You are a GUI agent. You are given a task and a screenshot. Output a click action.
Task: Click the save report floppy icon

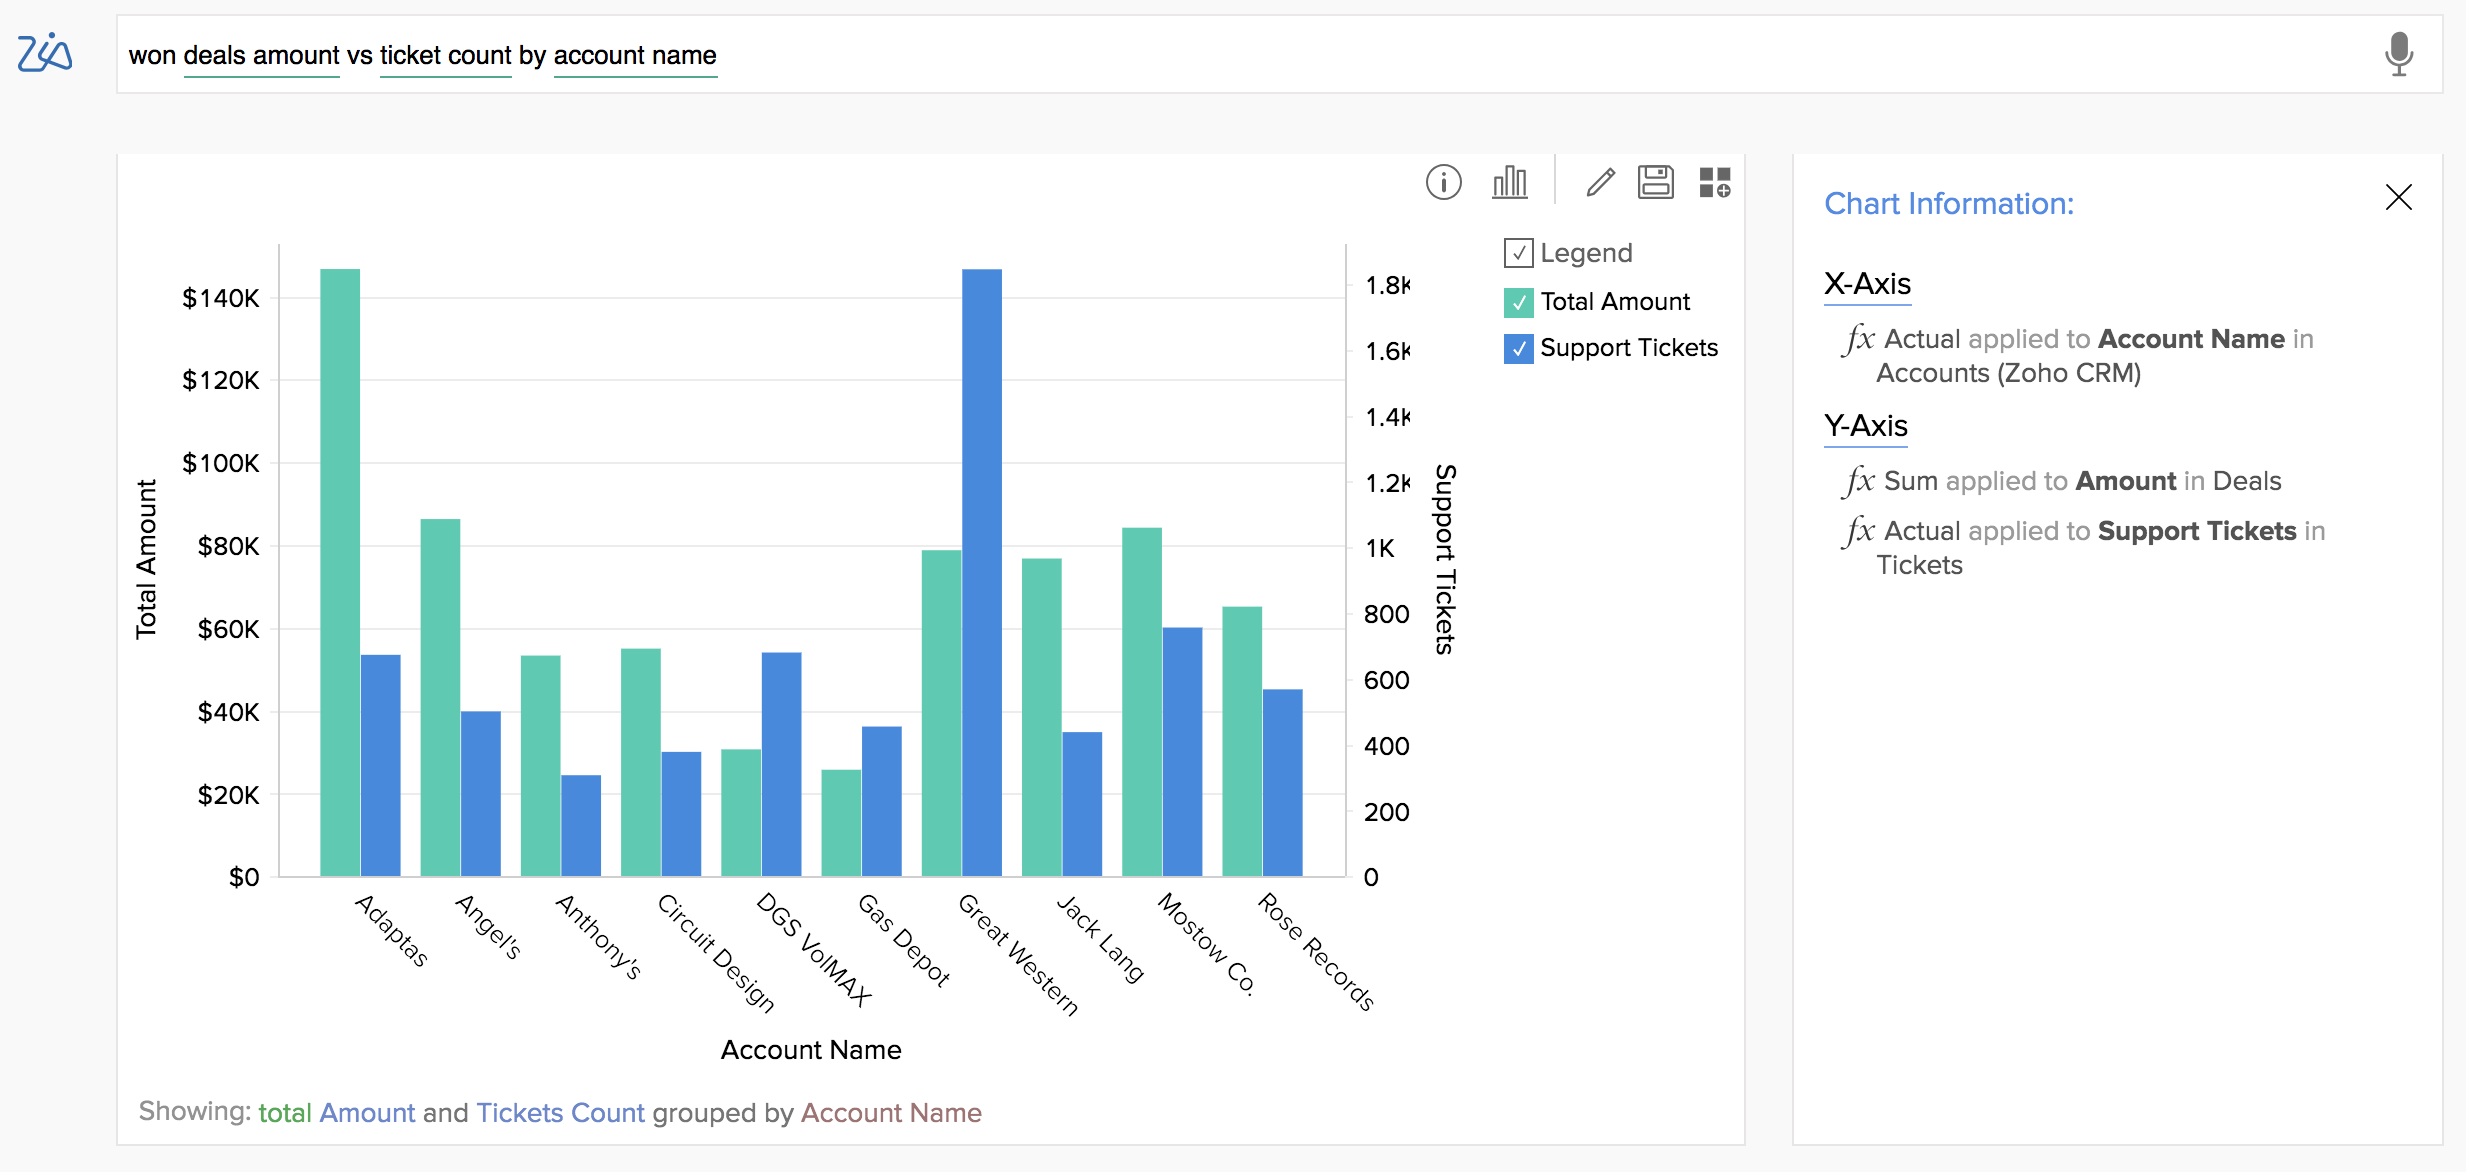1655,182
